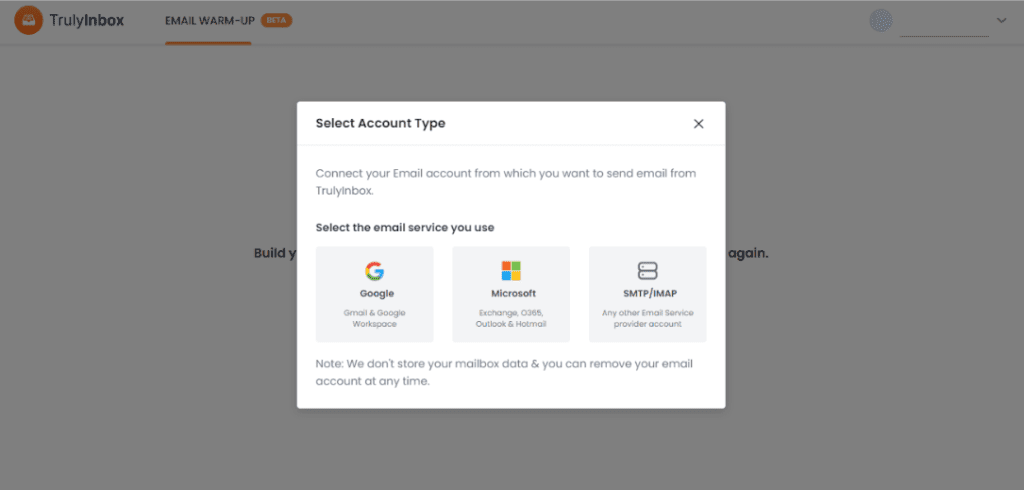Click the TrulyInbox logo icon
This screenshot has width=1024, height=490.
28,20
